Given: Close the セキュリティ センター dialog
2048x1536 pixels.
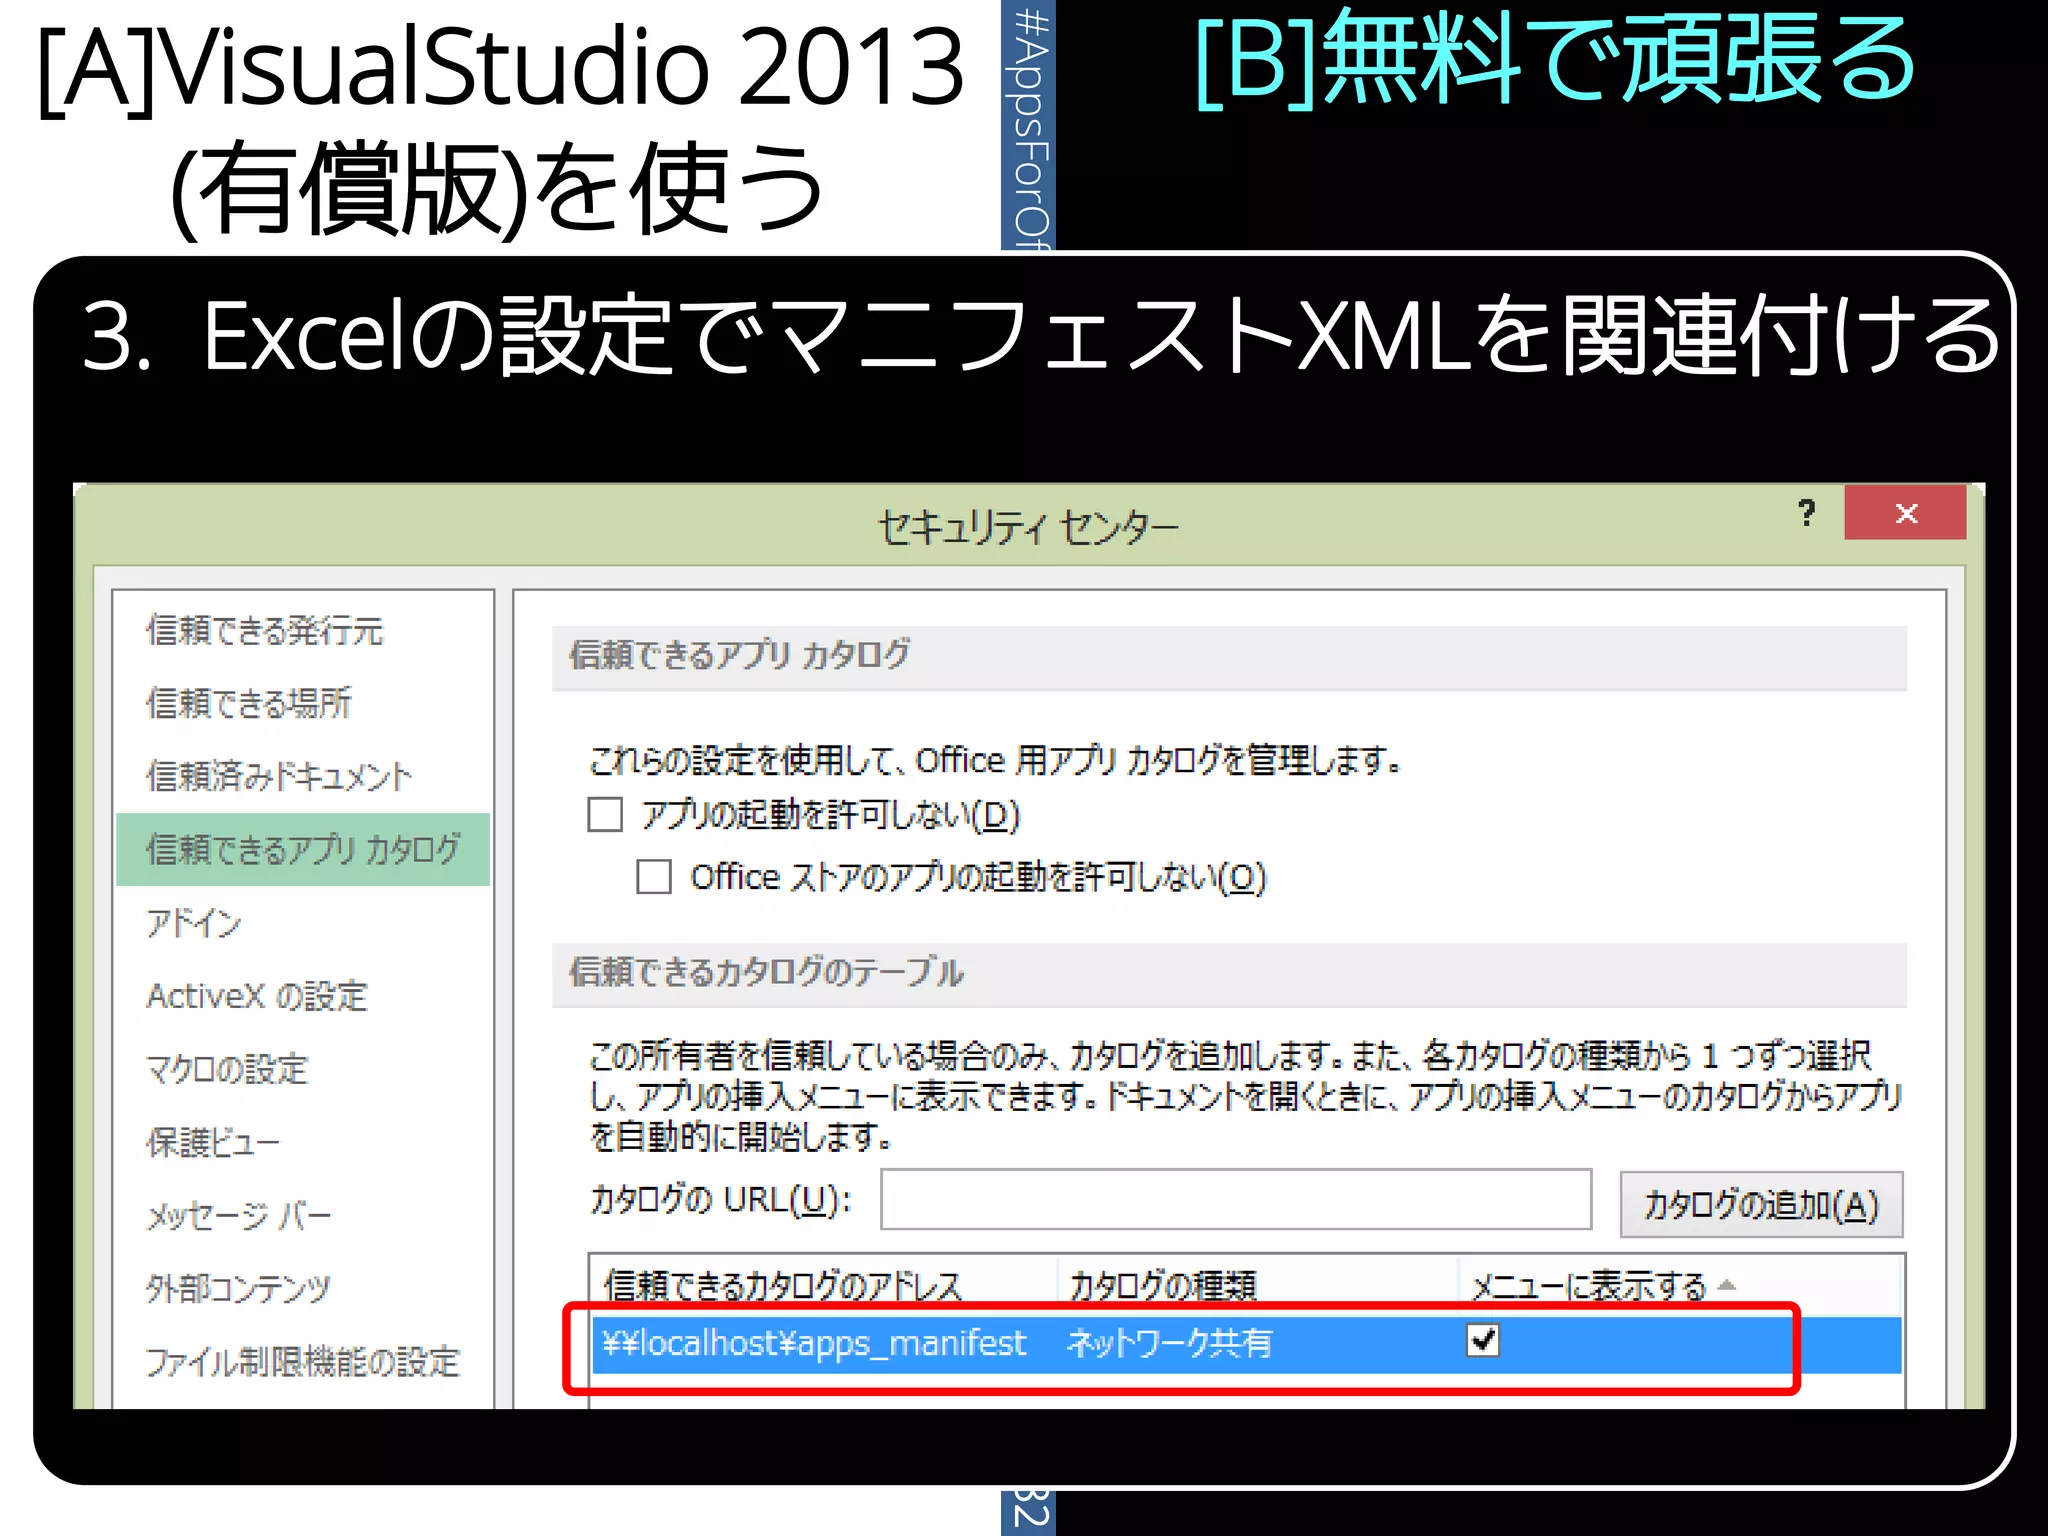Looking at the screenshot, I should (x=1905, y=514).
